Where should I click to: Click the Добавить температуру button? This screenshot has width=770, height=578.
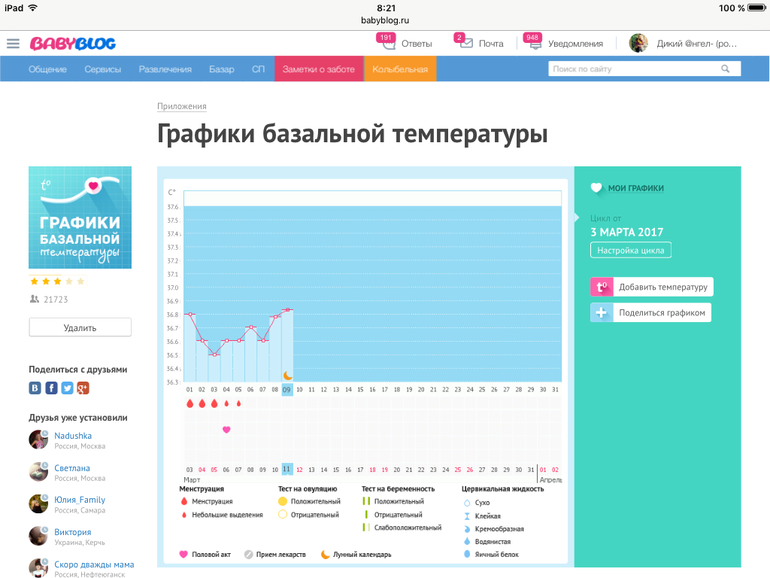pos(652,287)
